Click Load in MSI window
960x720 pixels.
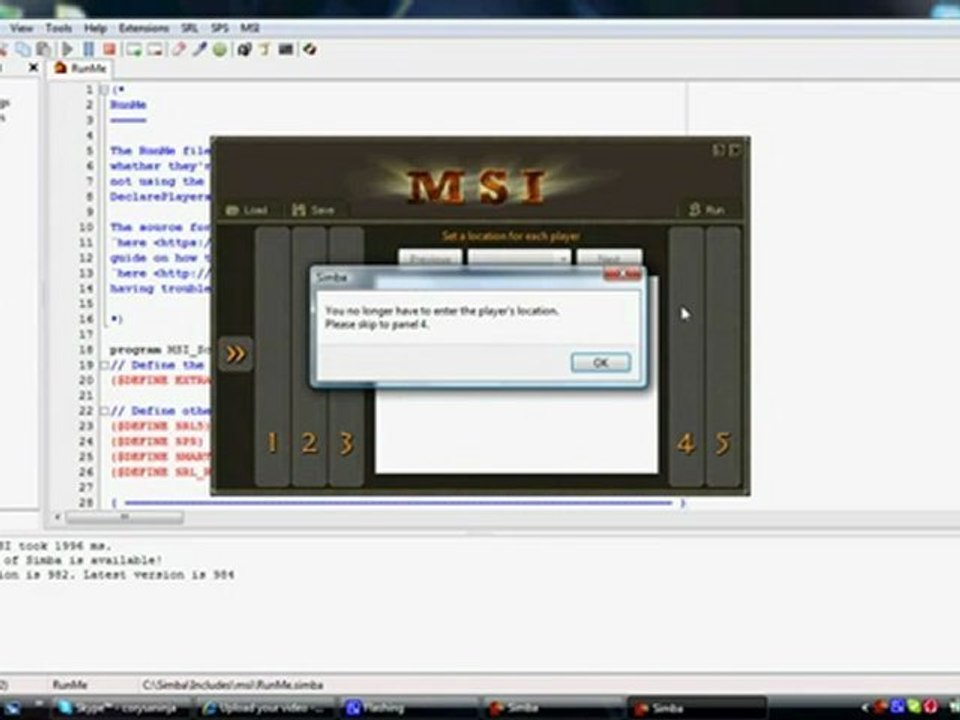247,210
